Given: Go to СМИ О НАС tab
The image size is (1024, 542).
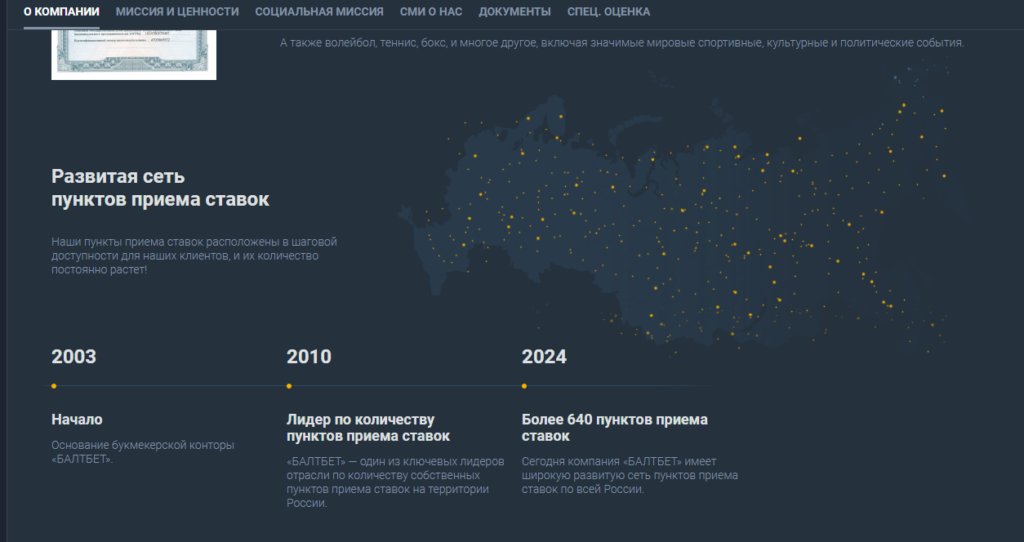Looking at the screenshot, I should click(x=430, y=12).
